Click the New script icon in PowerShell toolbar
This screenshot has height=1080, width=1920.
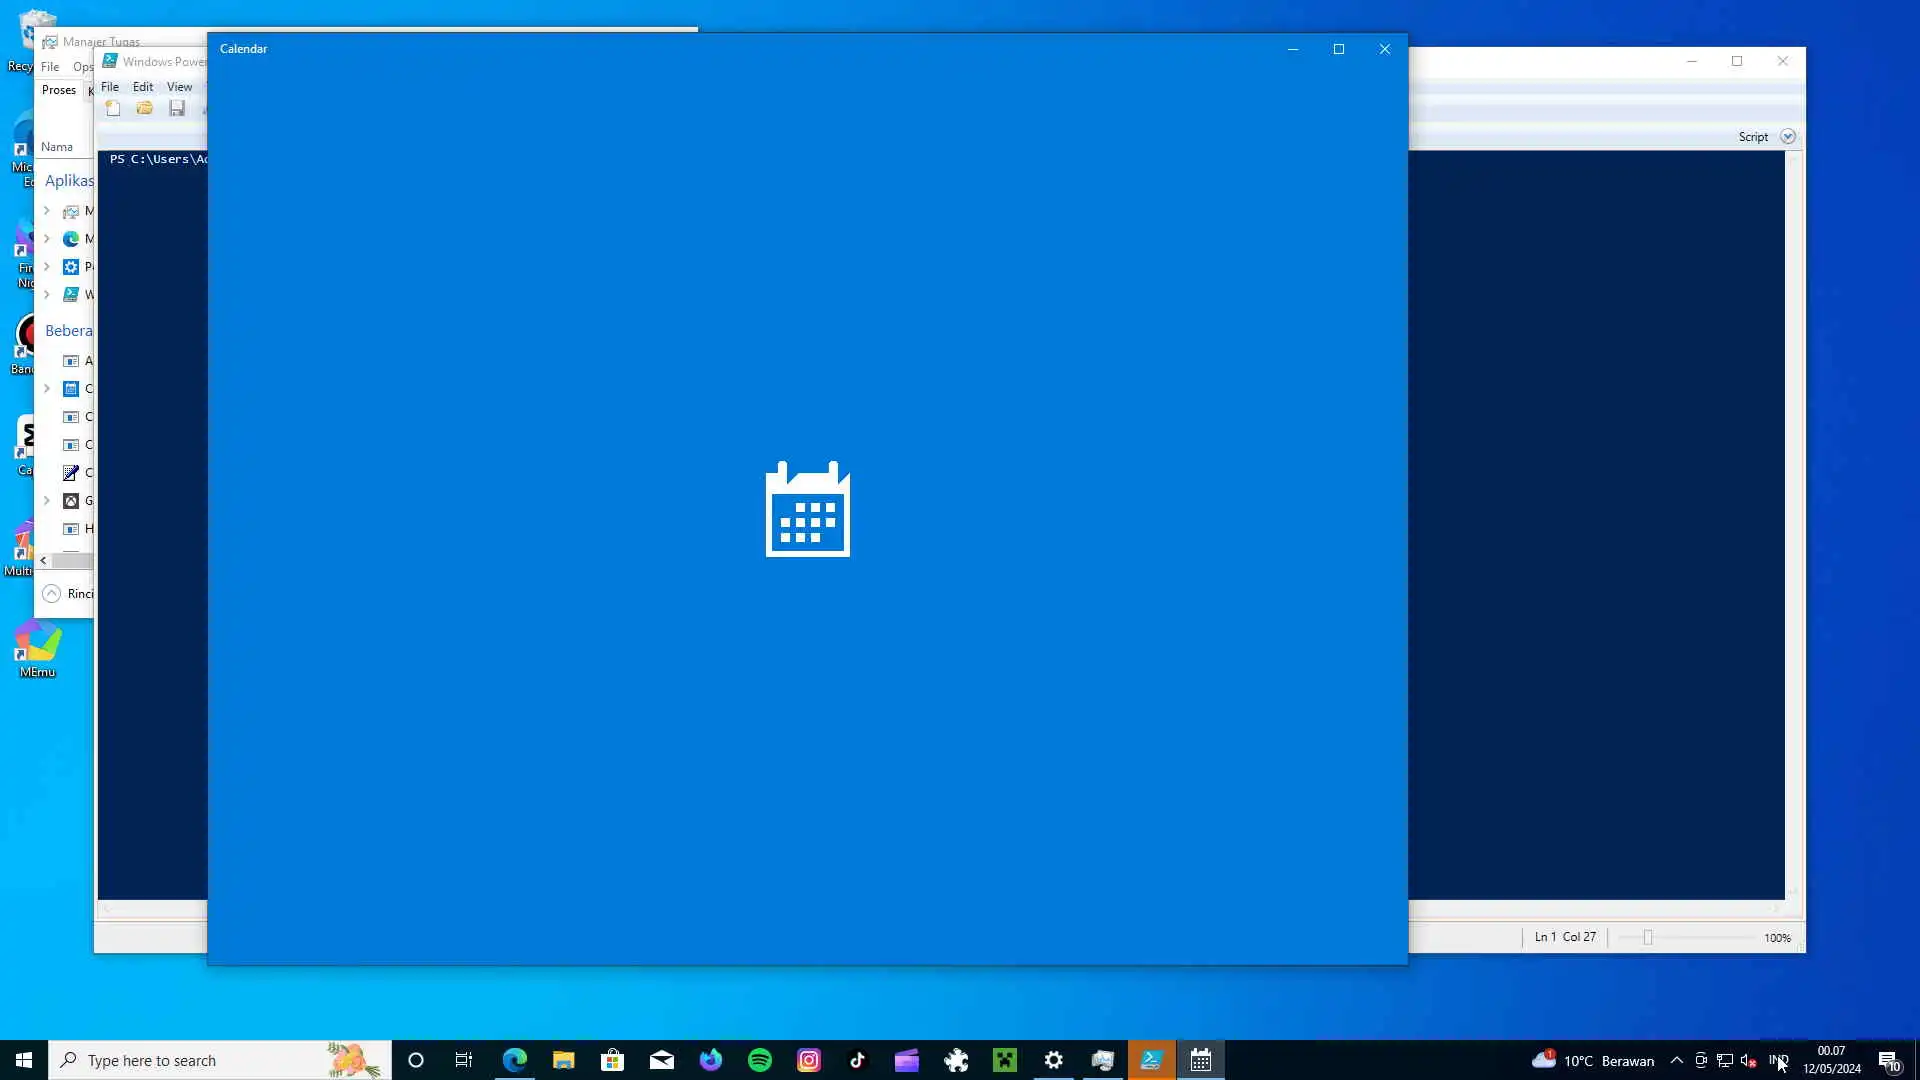coord(113,108)
